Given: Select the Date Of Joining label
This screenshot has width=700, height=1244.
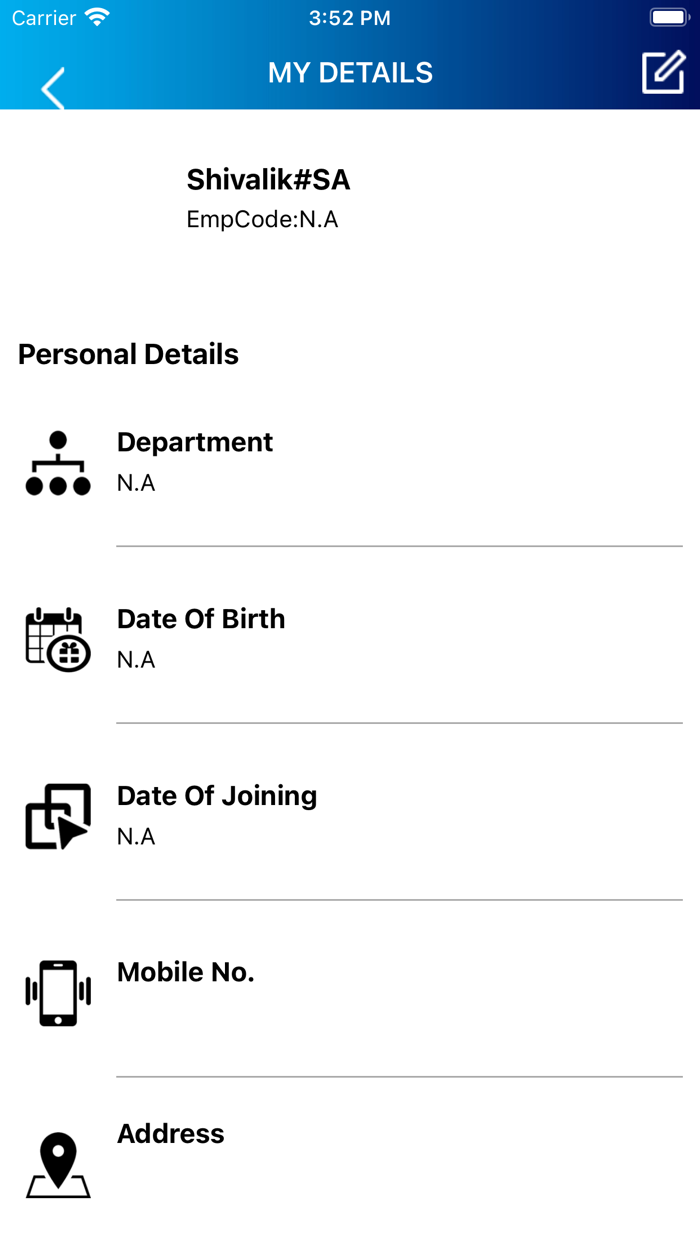Looking at the screenshot, I should tap(217, 796).
